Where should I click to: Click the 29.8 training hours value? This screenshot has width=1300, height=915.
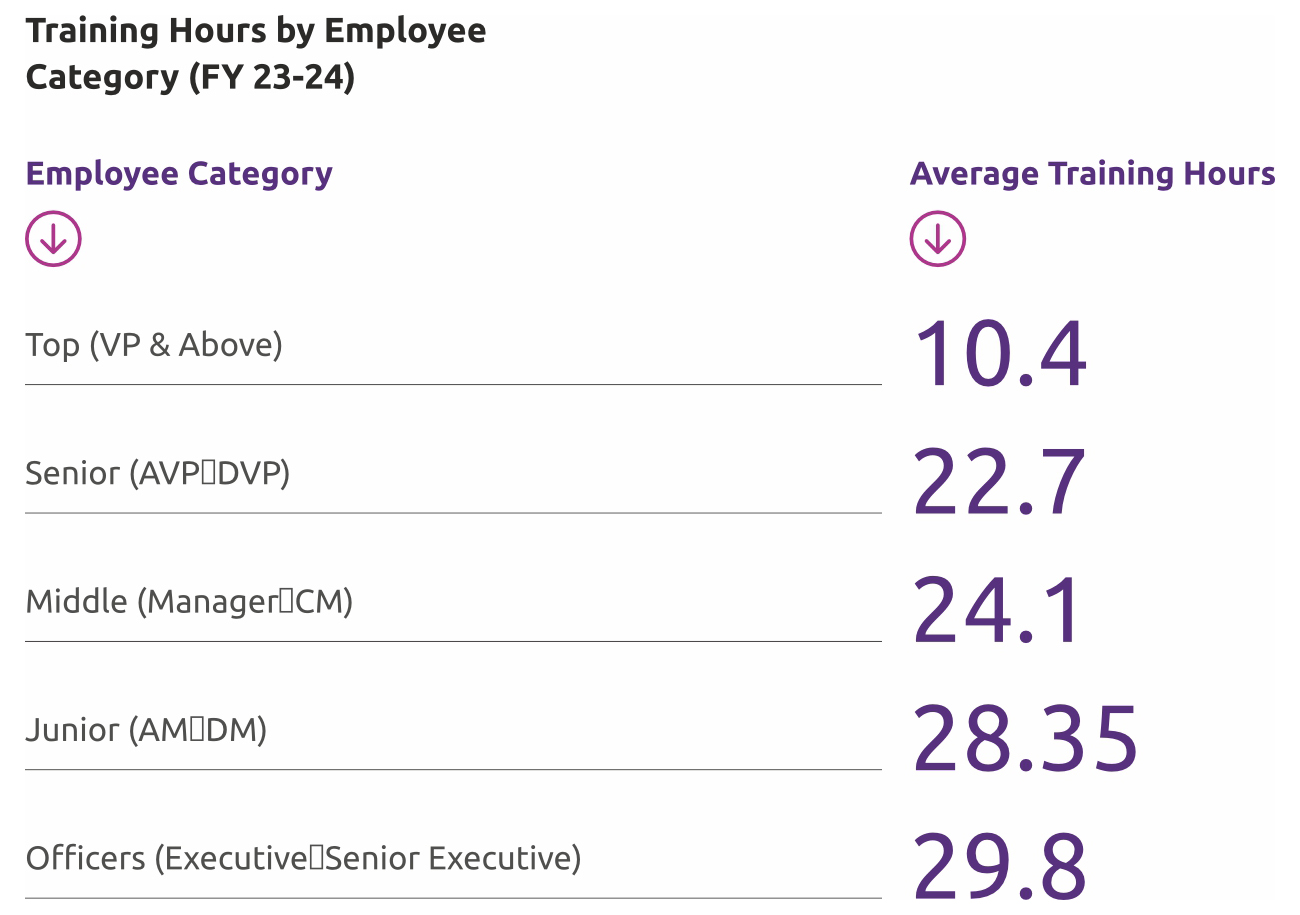999,866
